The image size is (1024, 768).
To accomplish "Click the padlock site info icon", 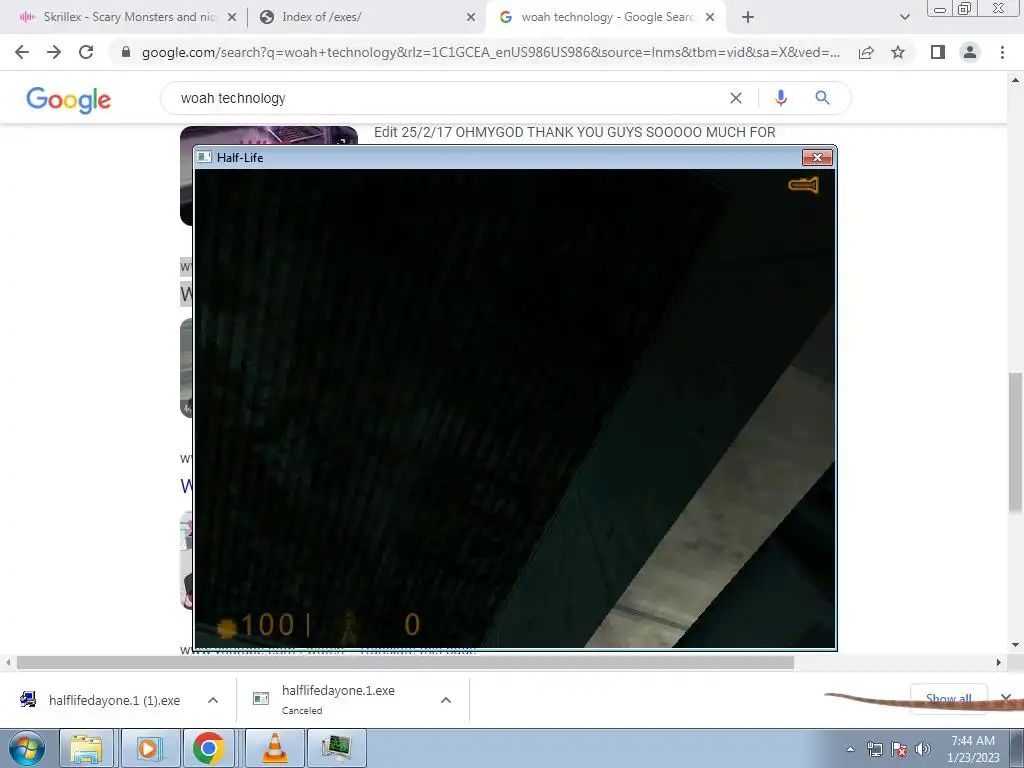I will tap(126, 52).
